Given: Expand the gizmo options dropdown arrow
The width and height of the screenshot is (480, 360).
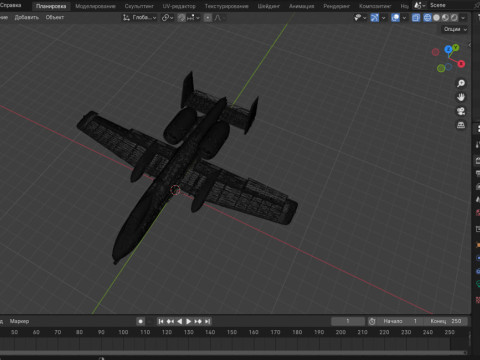Looking at the screenshot, I should coord(383,18).
